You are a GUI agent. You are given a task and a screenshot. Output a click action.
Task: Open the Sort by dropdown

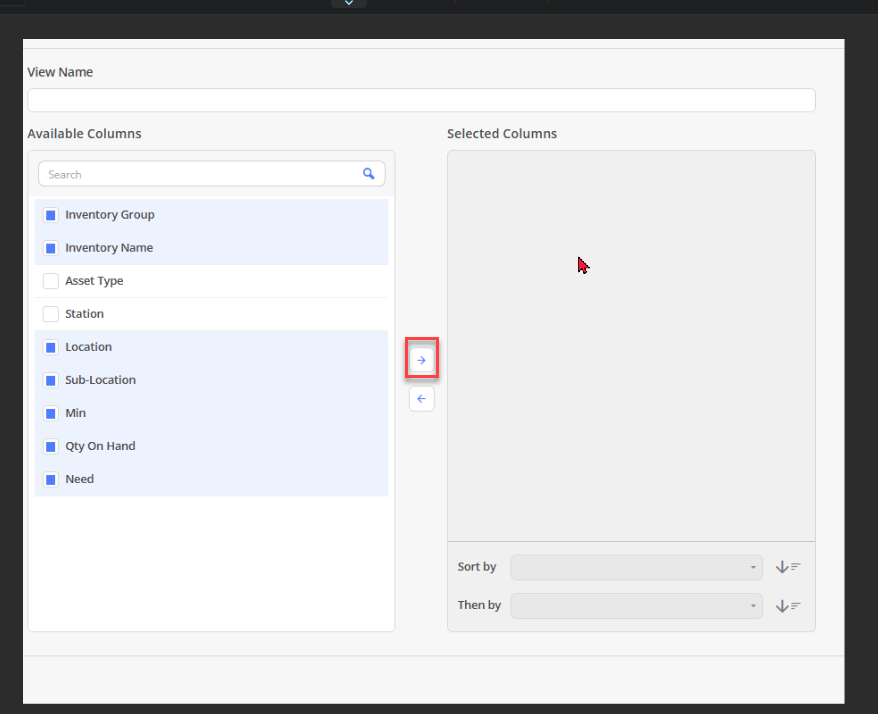point(637,567)
